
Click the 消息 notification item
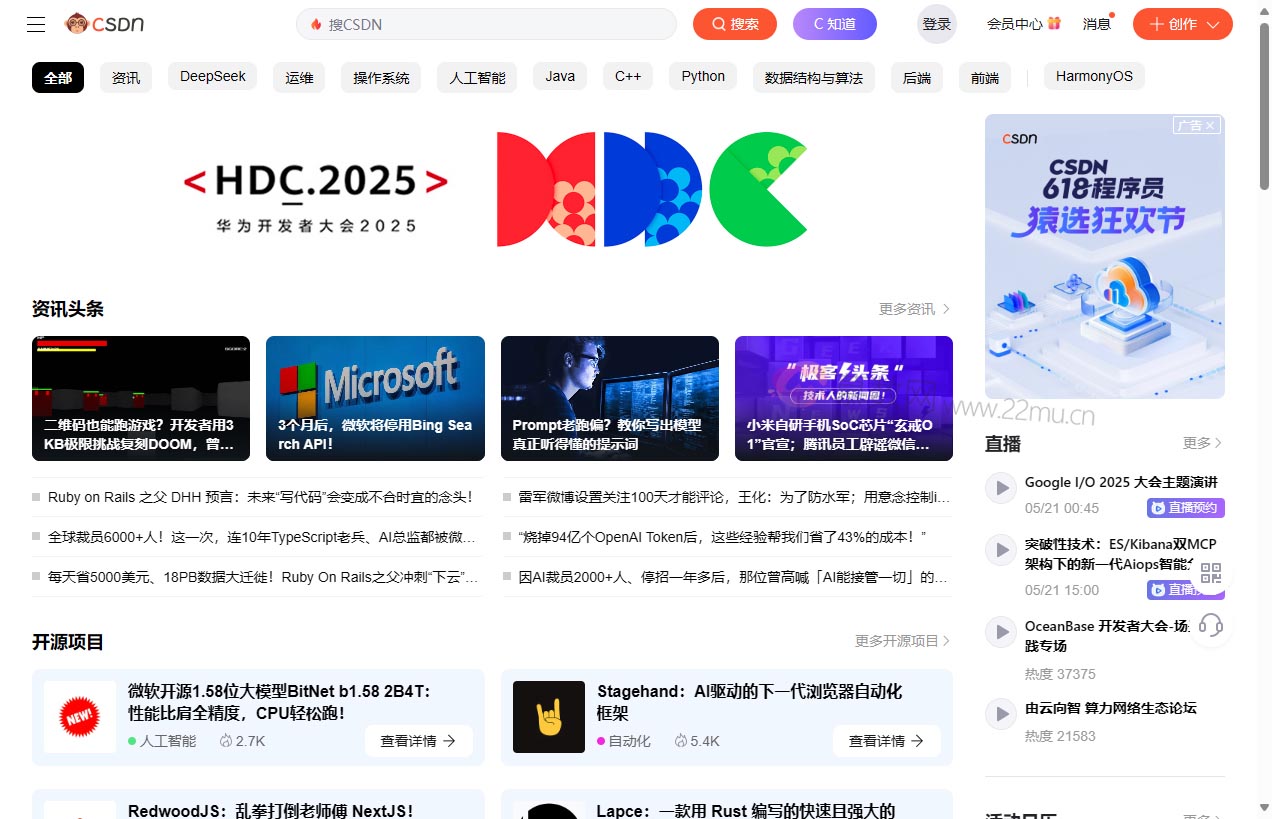(1097, 24)
